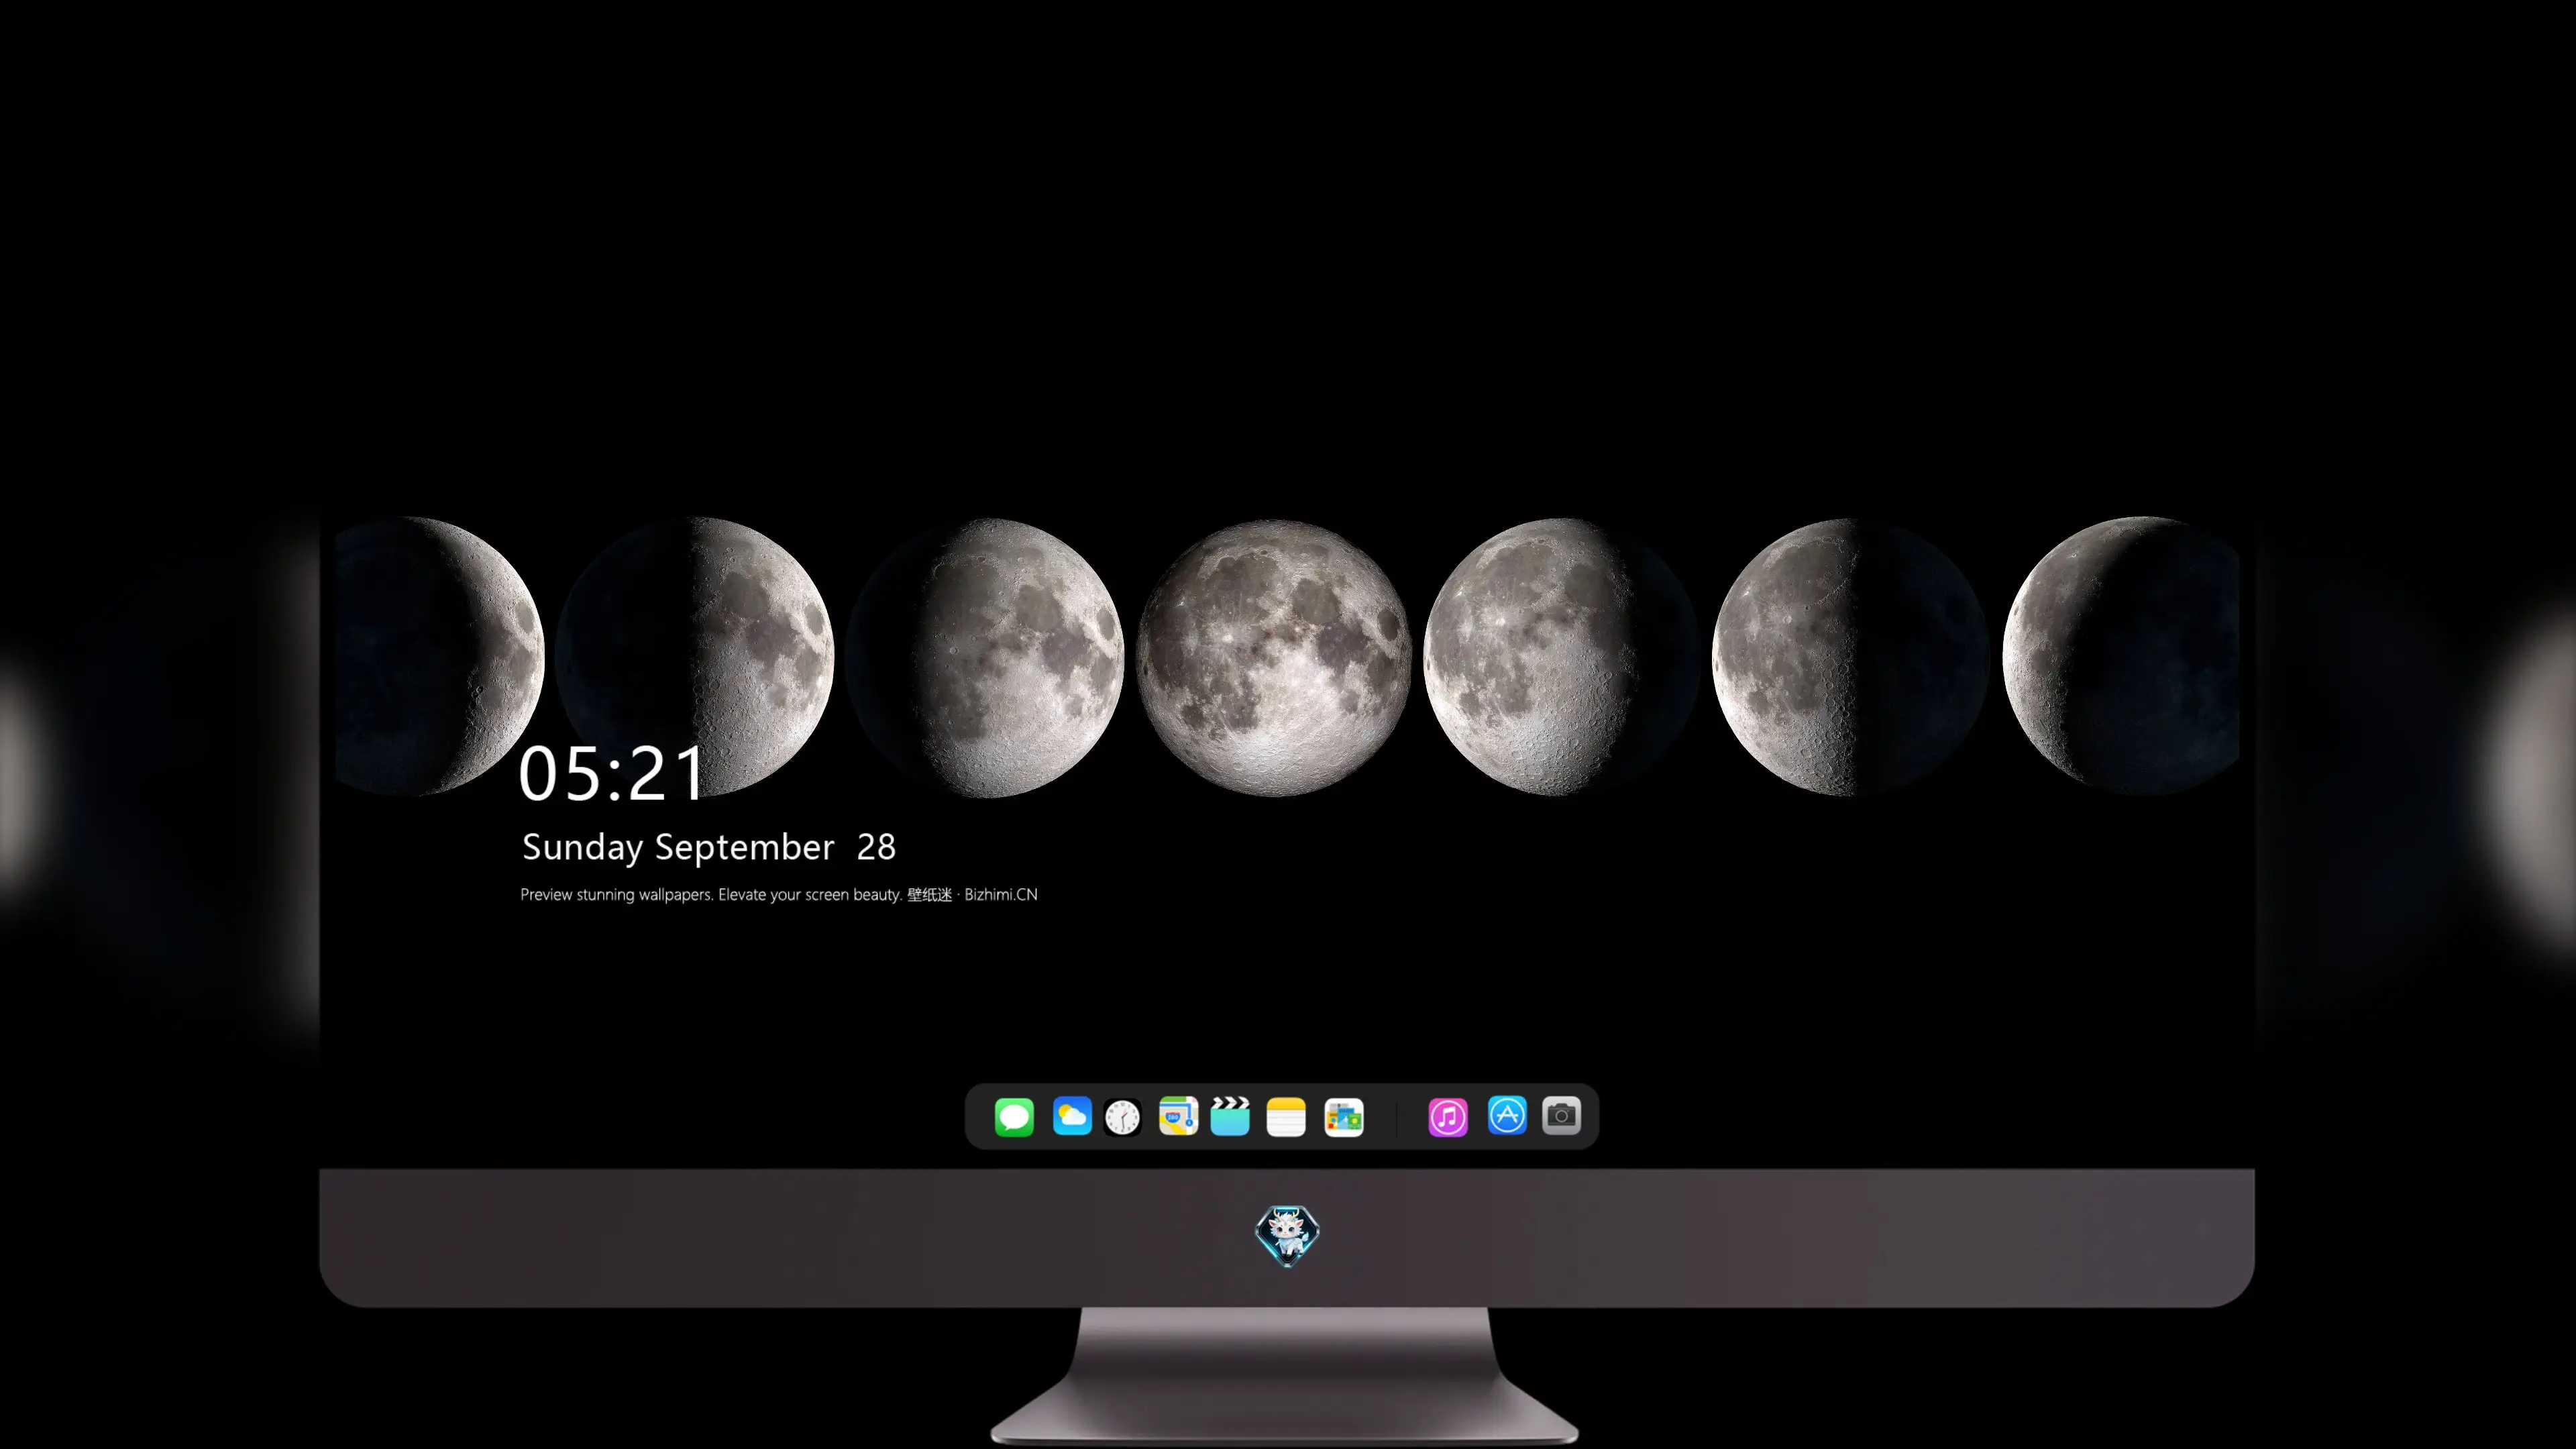Open the green Messages app in dock
Screen dimensions: 2576x1449
pos(1014,1117)
